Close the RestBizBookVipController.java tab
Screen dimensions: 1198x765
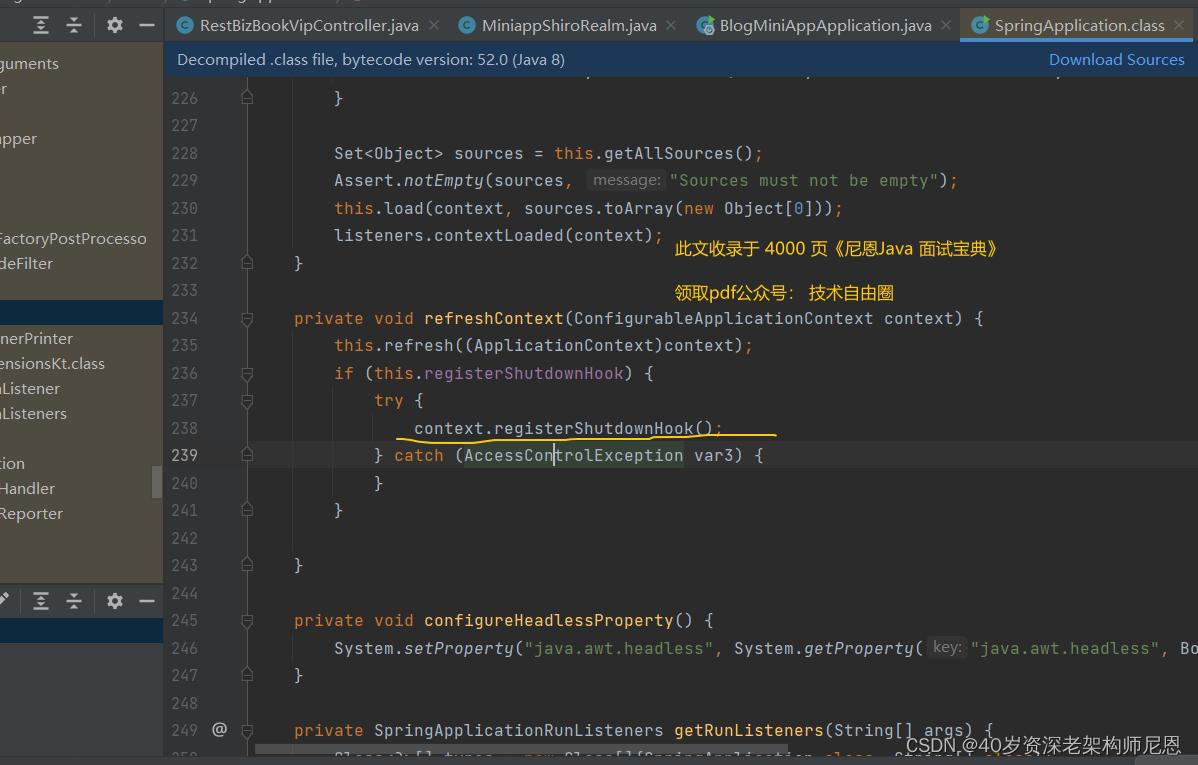coord(435,25)
